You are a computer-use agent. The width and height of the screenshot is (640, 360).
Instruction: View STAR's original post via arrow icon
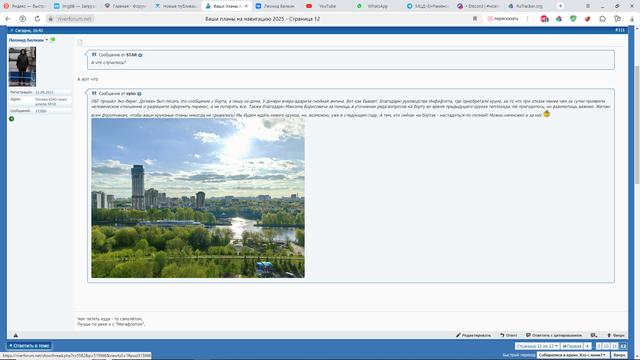point(140,55)
